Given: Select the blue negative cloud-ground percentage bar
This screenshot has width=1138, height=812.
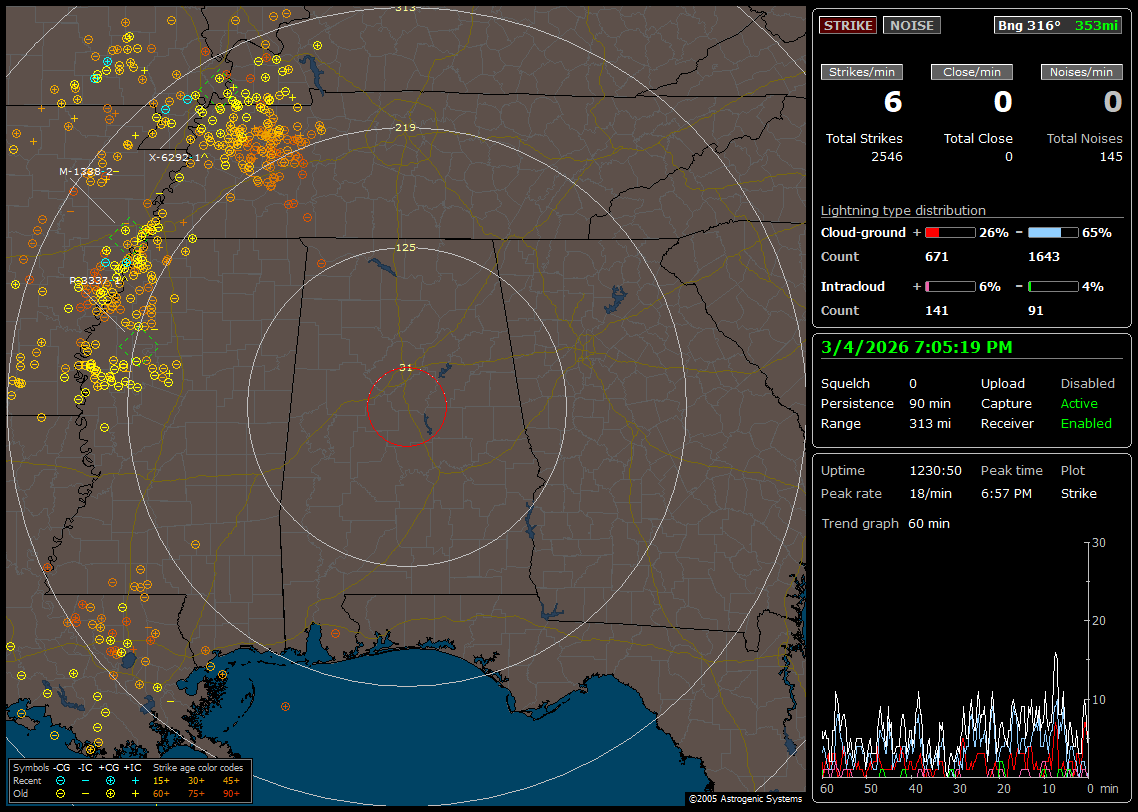Looking at the screenshot, I should tap(1053, 232).
